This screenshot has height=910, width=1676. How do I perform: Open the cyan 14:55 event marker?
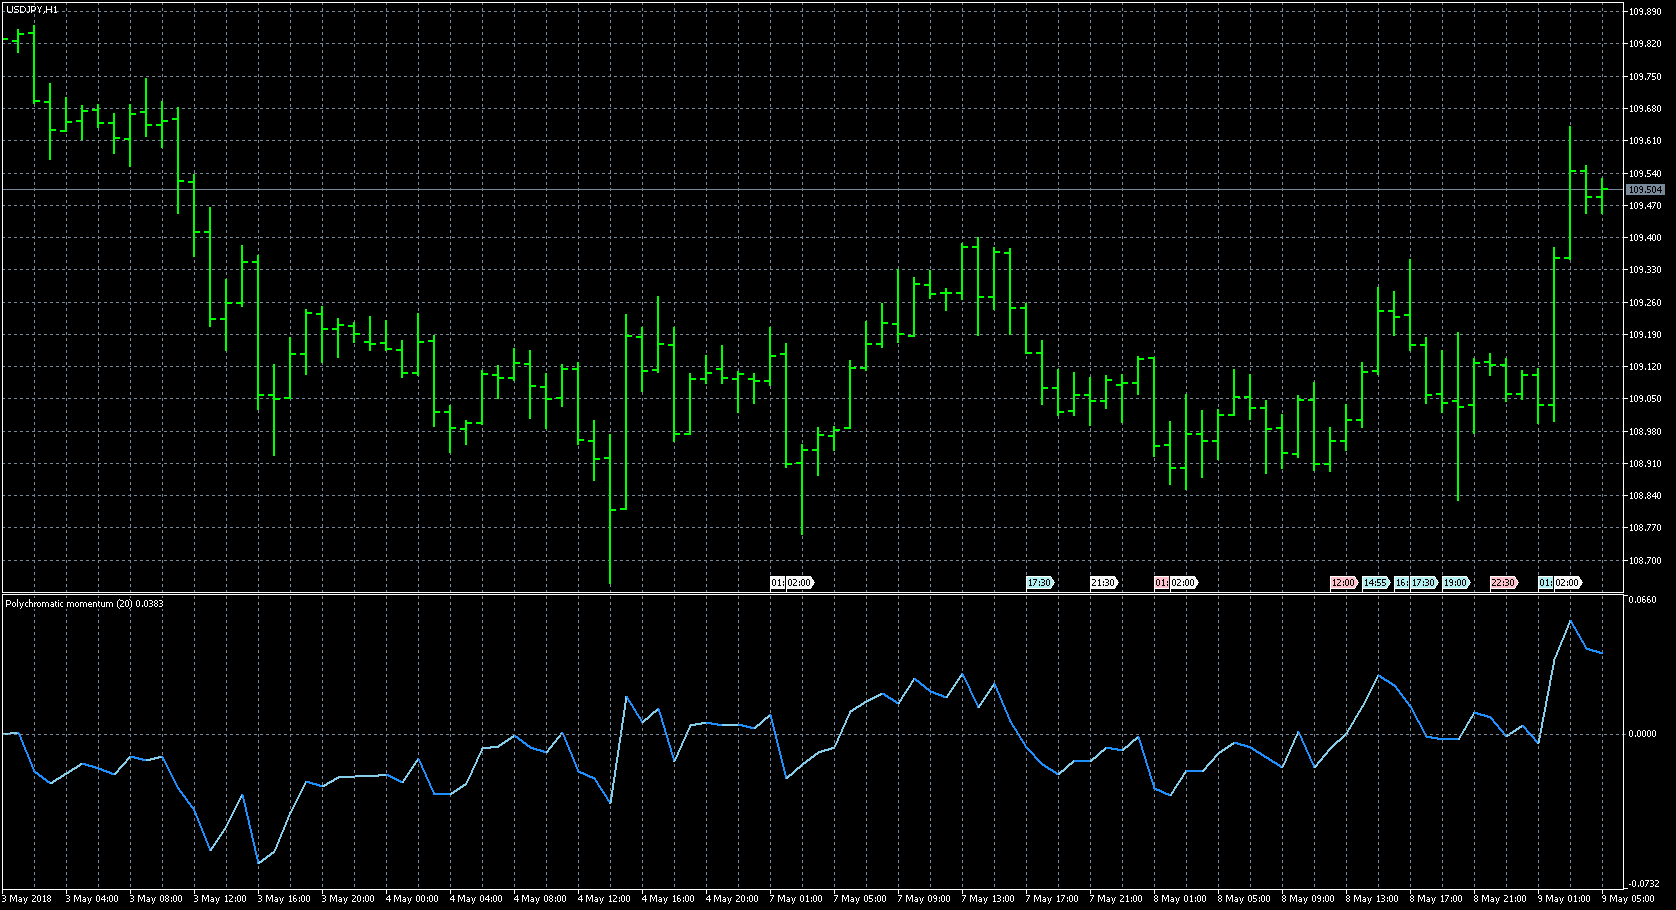(x=1375, y=583)
